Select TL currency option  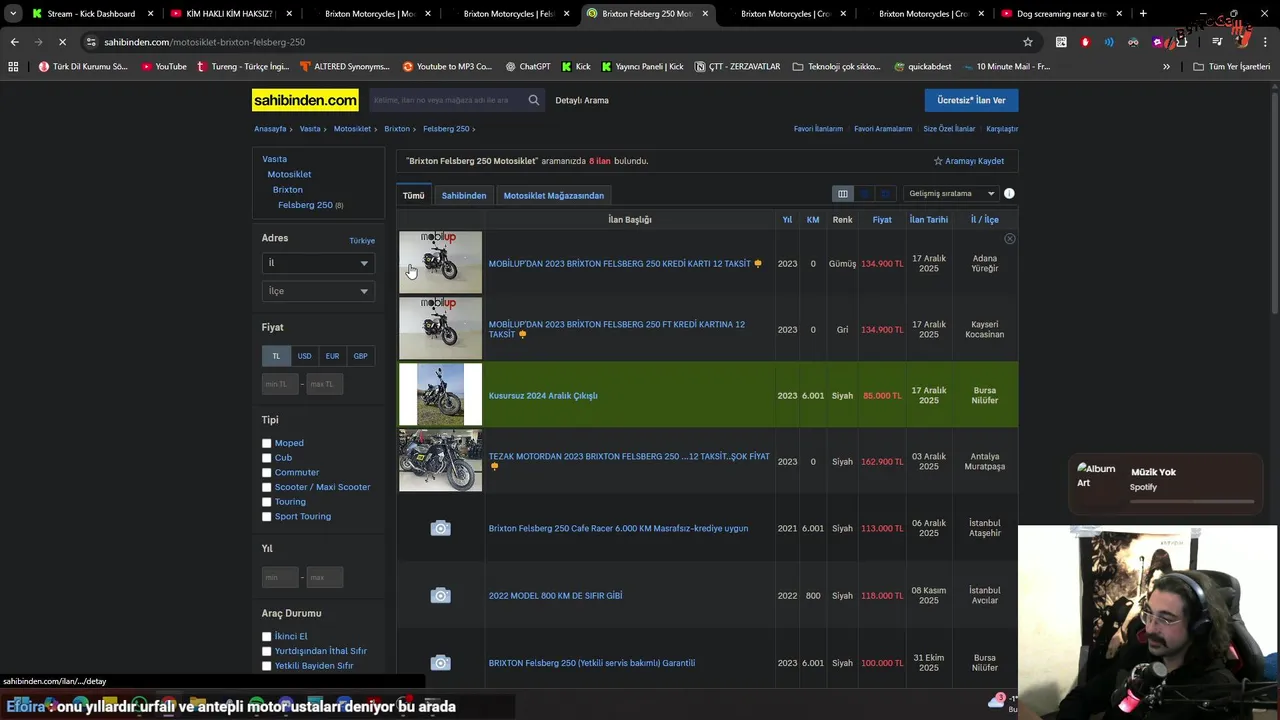coord(276,356)
